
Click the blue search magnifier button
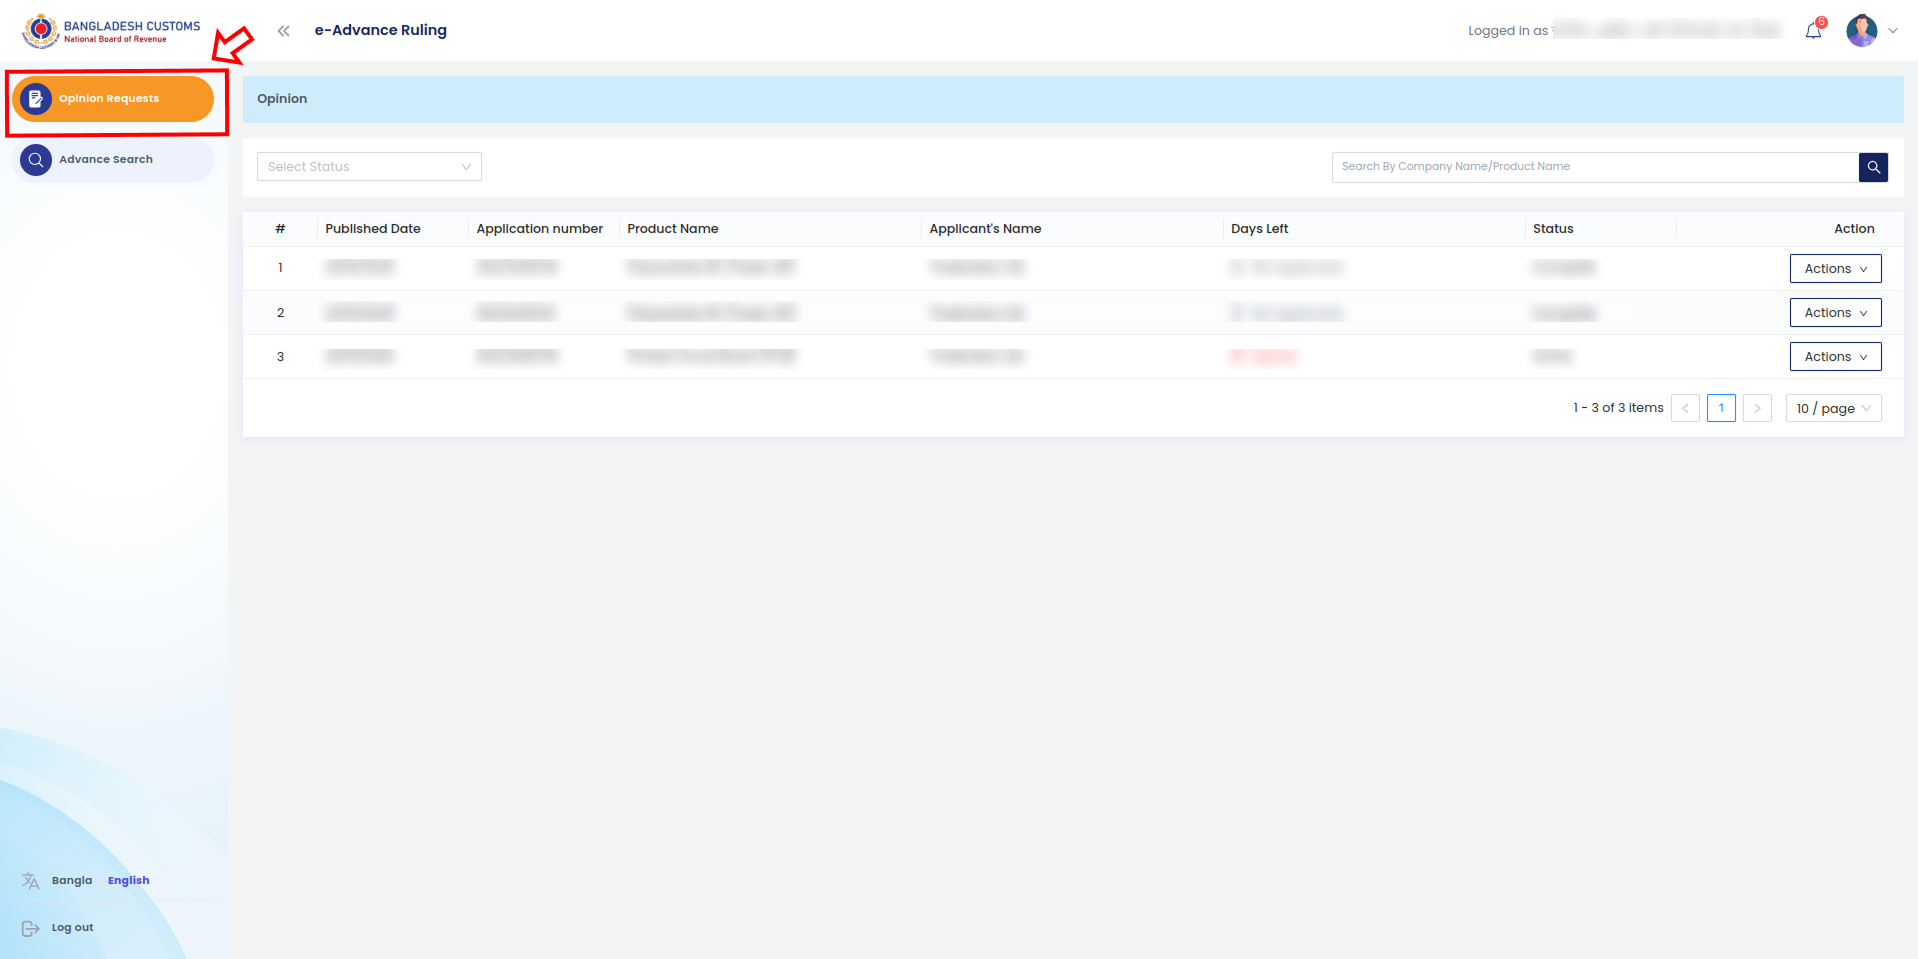click(1874, 167)
